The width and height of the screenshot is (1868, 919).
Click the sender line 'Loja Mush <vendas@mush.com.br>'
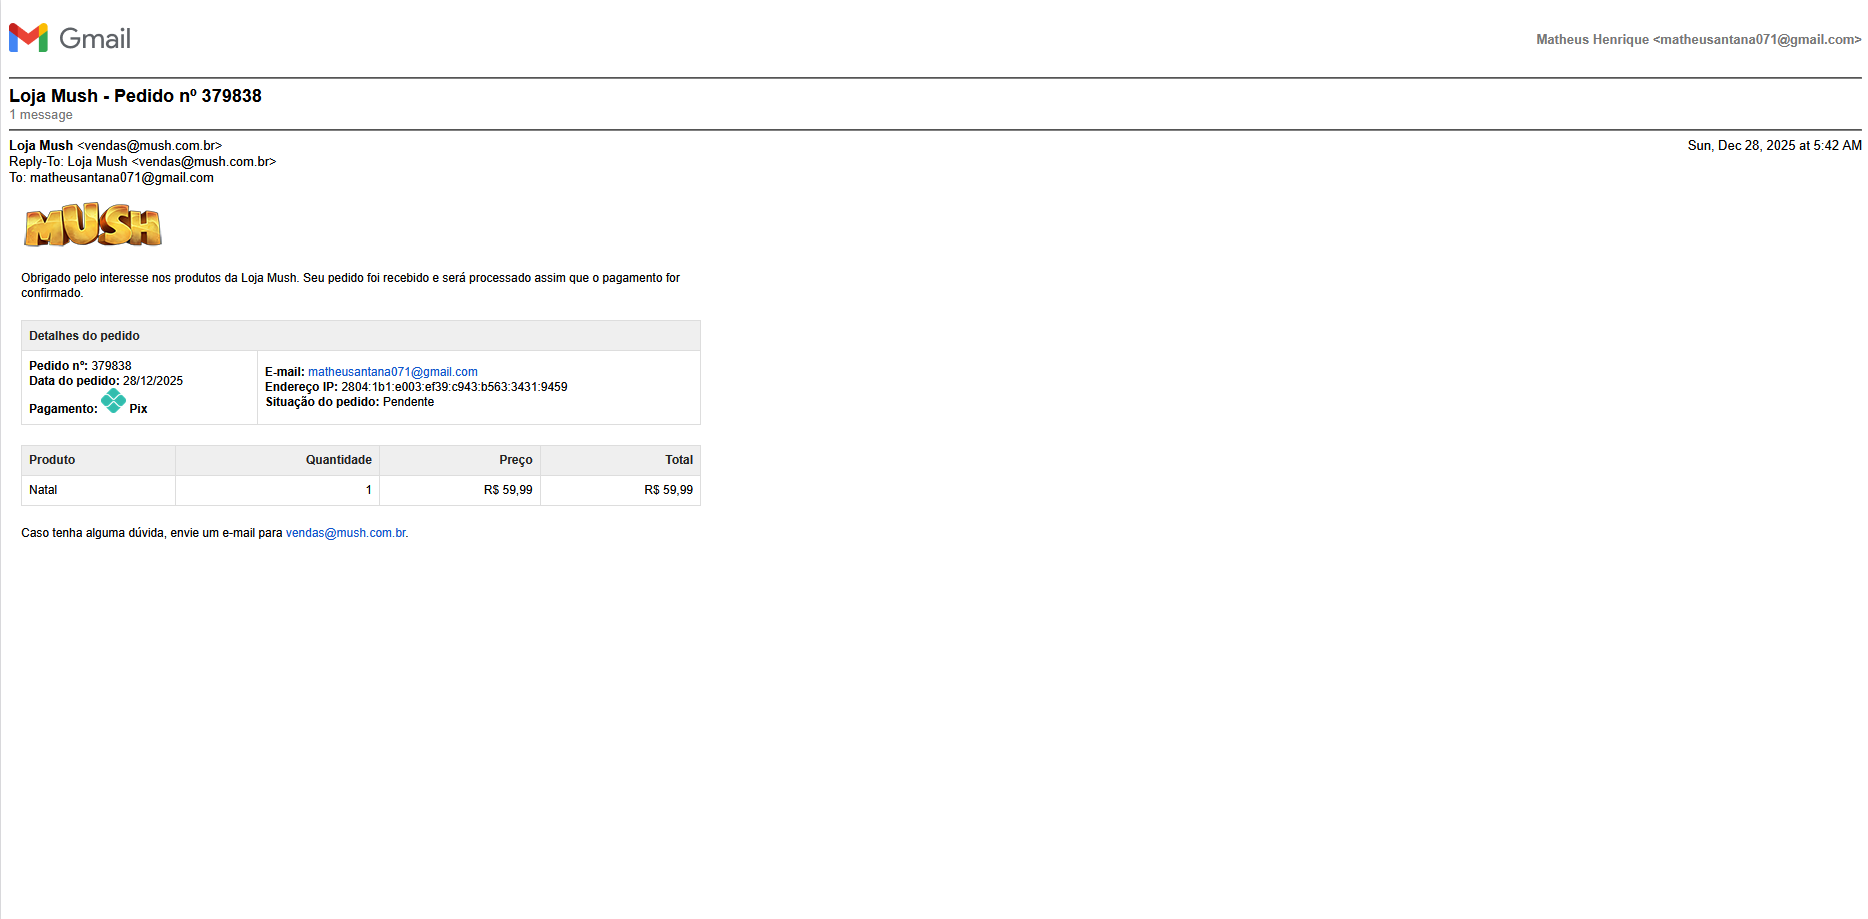point(115,146)
